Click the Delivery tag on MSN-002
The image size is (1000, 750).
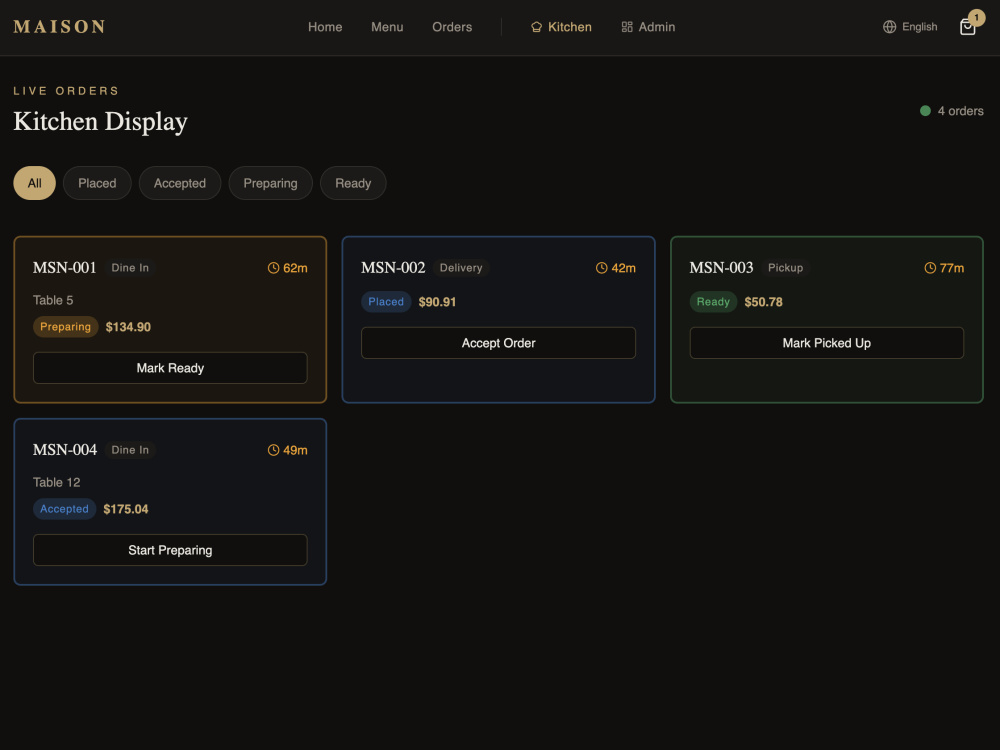point(461,268)
